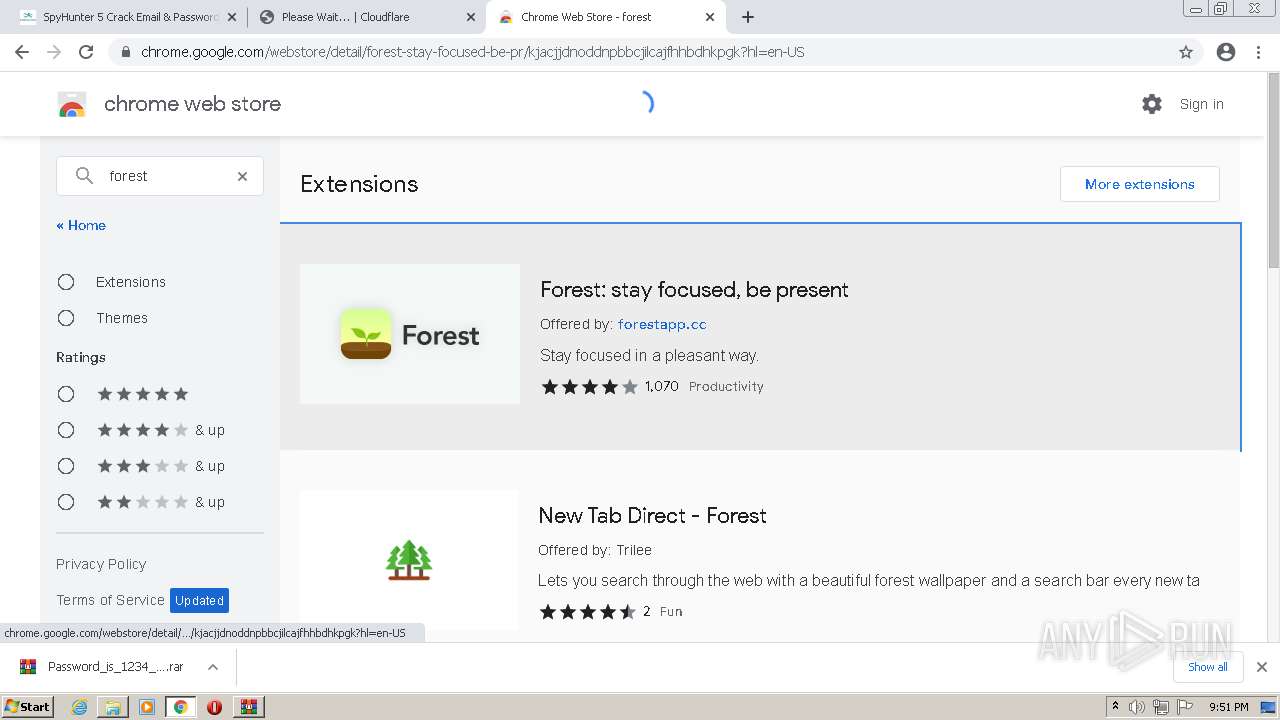Sign in to Chrome Web Store
Viewport: 1280px width, 720px height.
click(x=1201, y=104)
